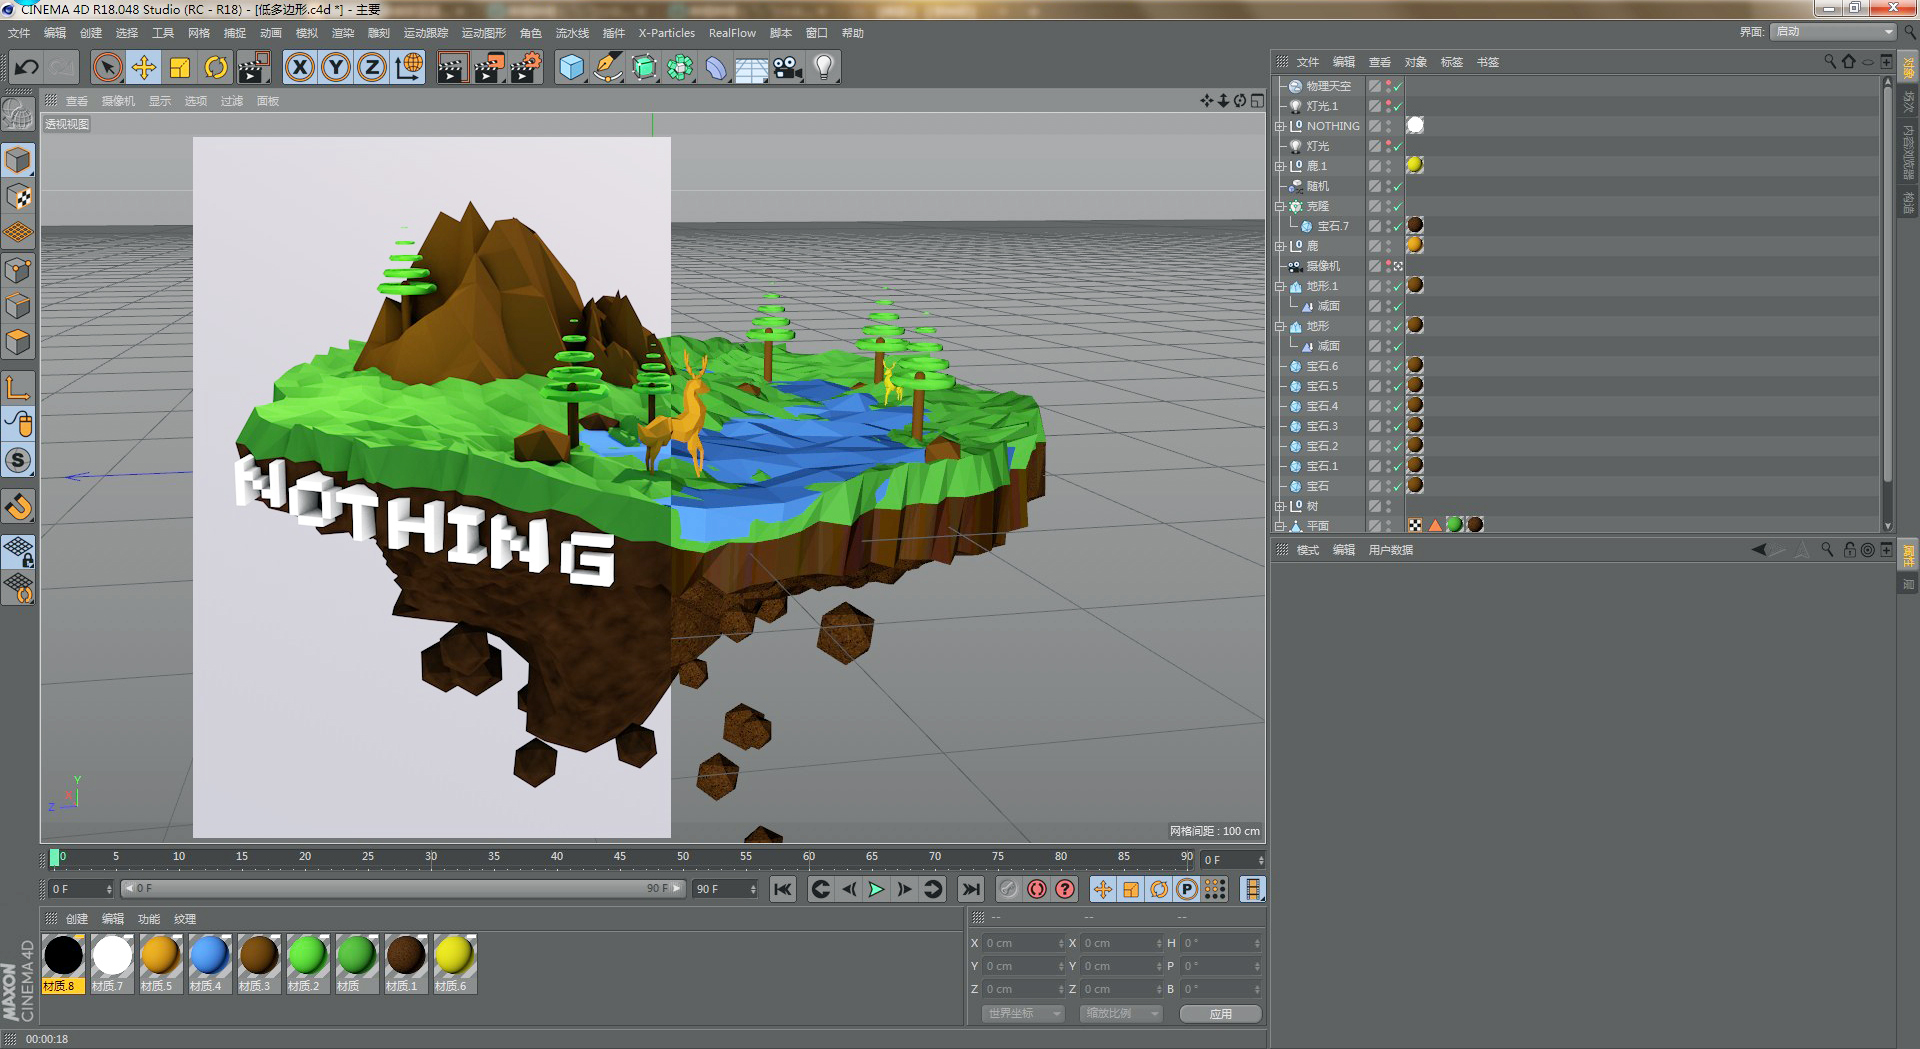The width and height of the screenshot is (1920, 1049).
Task: Enable Polygons mode icon
Action: pyautogui.click(x=18, y=342)
